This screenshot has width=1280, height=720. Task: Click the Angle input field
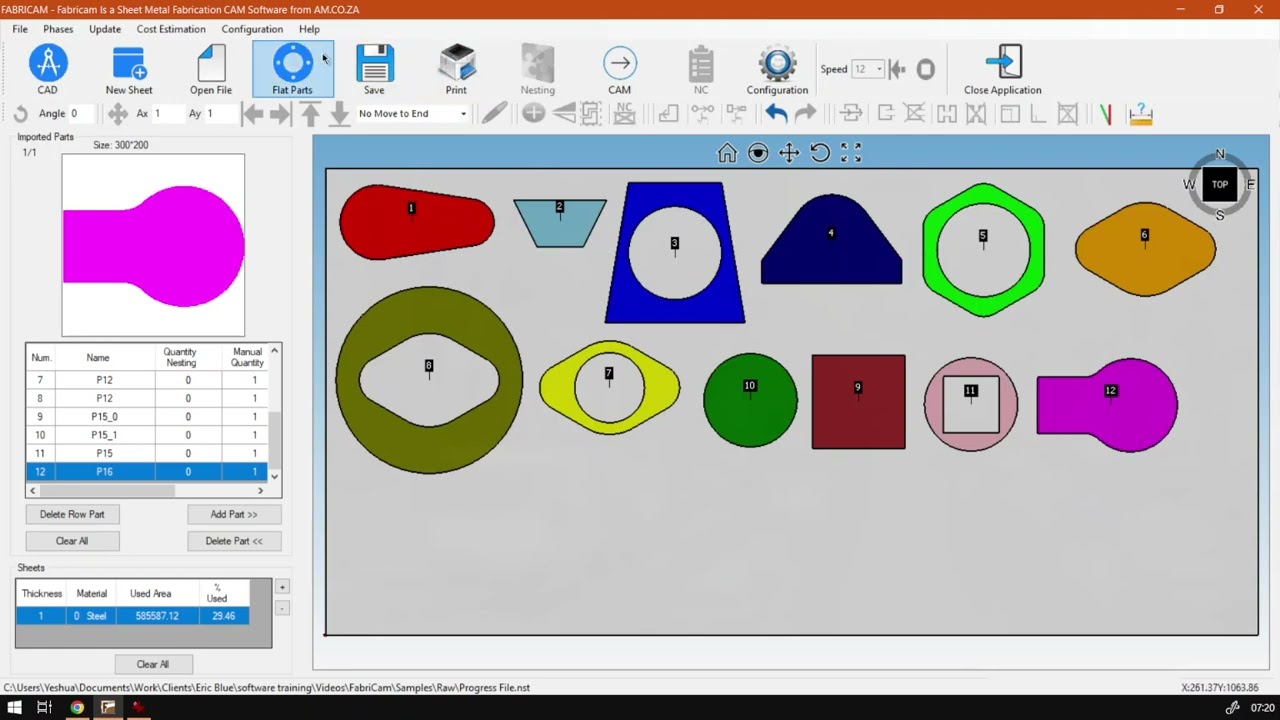tap(83, 114)
